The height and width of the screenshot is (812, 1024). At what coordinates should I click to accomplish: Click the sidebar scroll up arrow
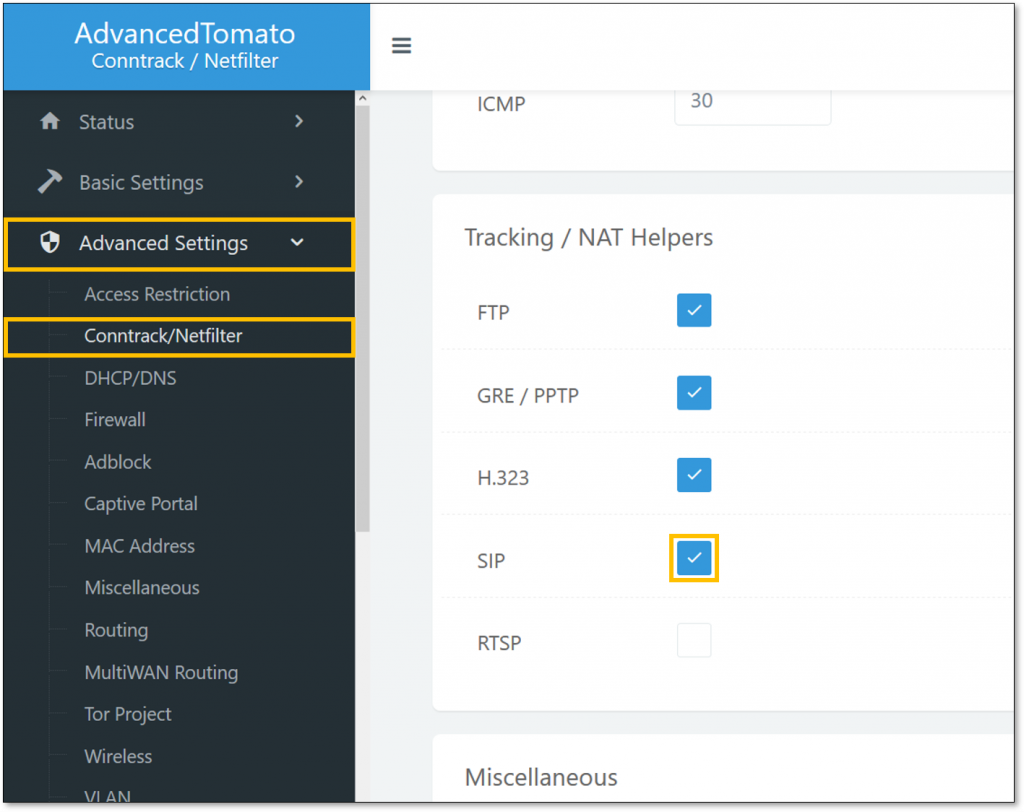coord(362,98)
